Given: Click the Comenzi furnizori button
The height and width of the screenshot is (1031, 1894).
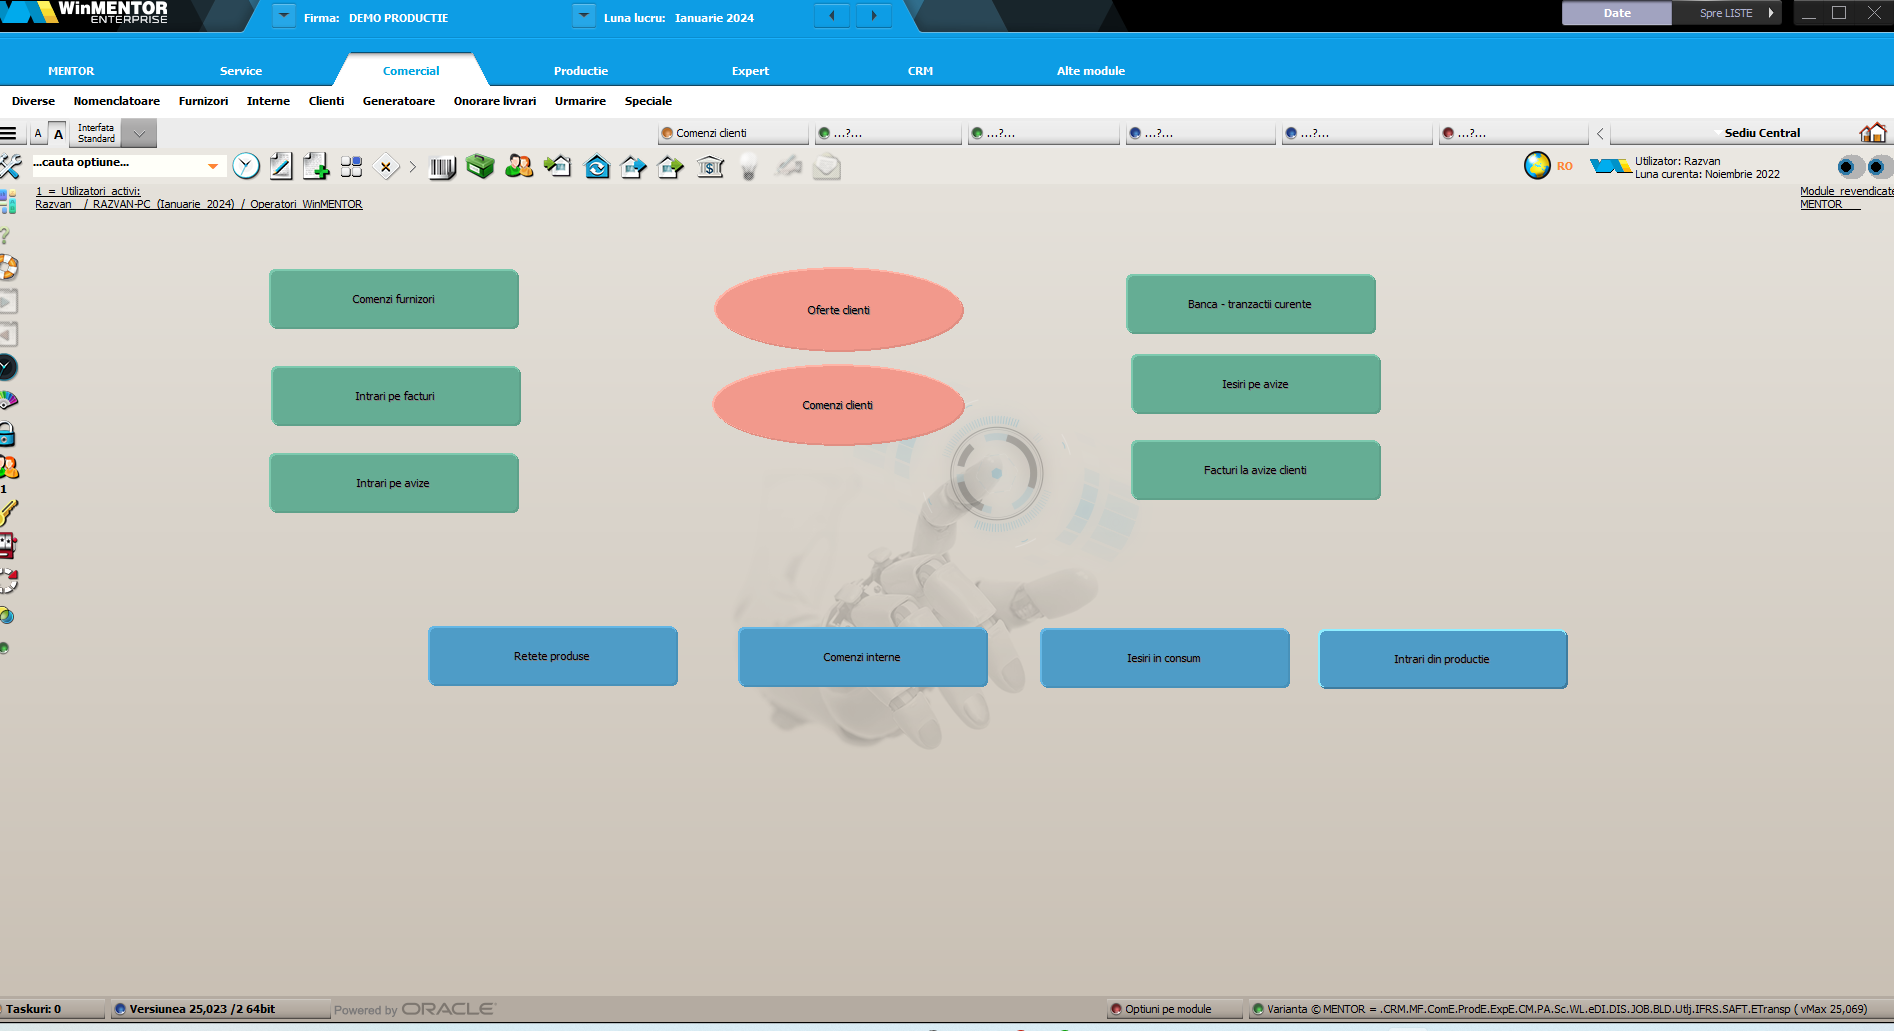Looking at the screenshot, I should pyautogui.click(x=394, y=299).
